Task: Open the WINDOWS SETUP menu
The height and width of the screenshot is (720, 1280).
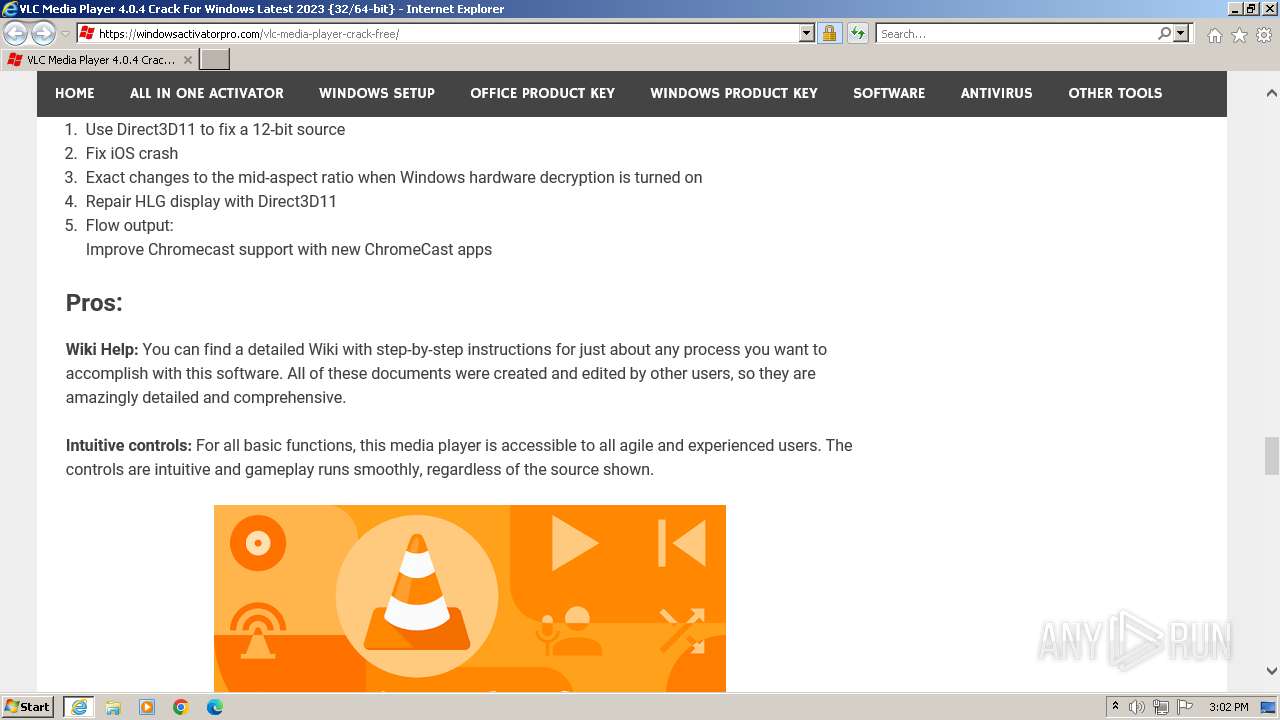Action: [x=377, y=93]
